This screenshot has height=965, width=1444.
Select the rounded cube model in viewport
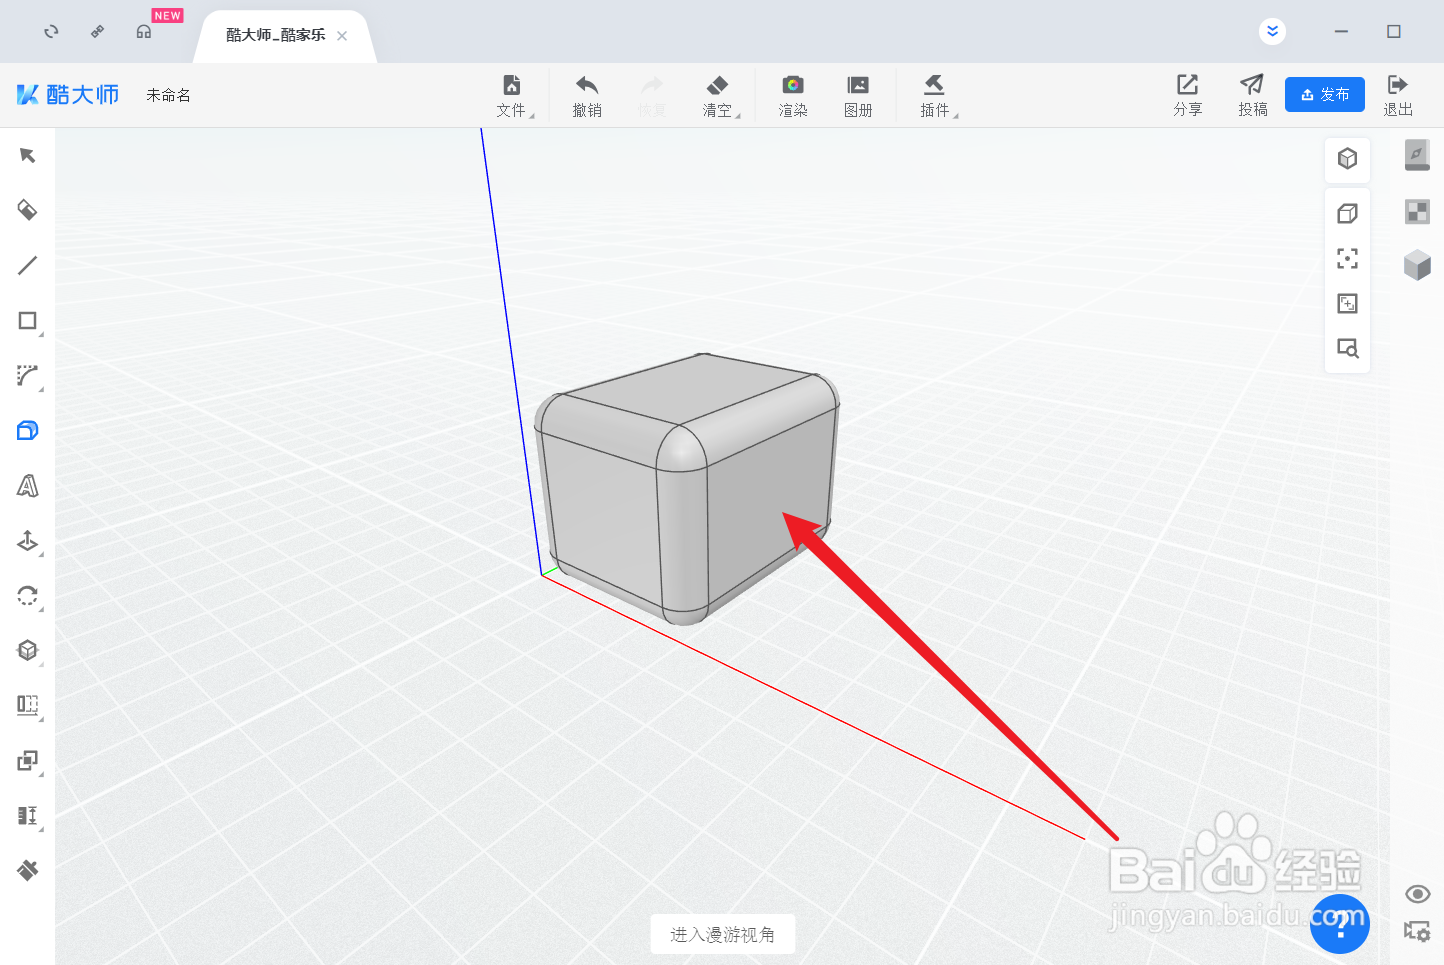point(686,488)
